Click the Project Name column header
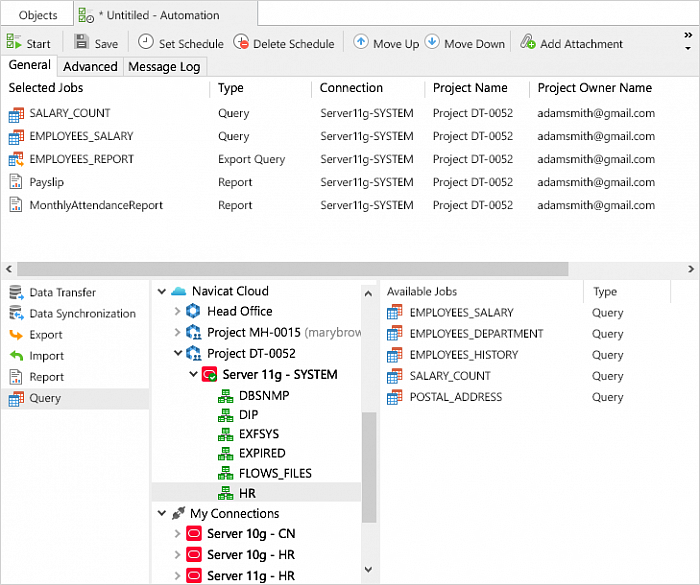 [477, 88]
